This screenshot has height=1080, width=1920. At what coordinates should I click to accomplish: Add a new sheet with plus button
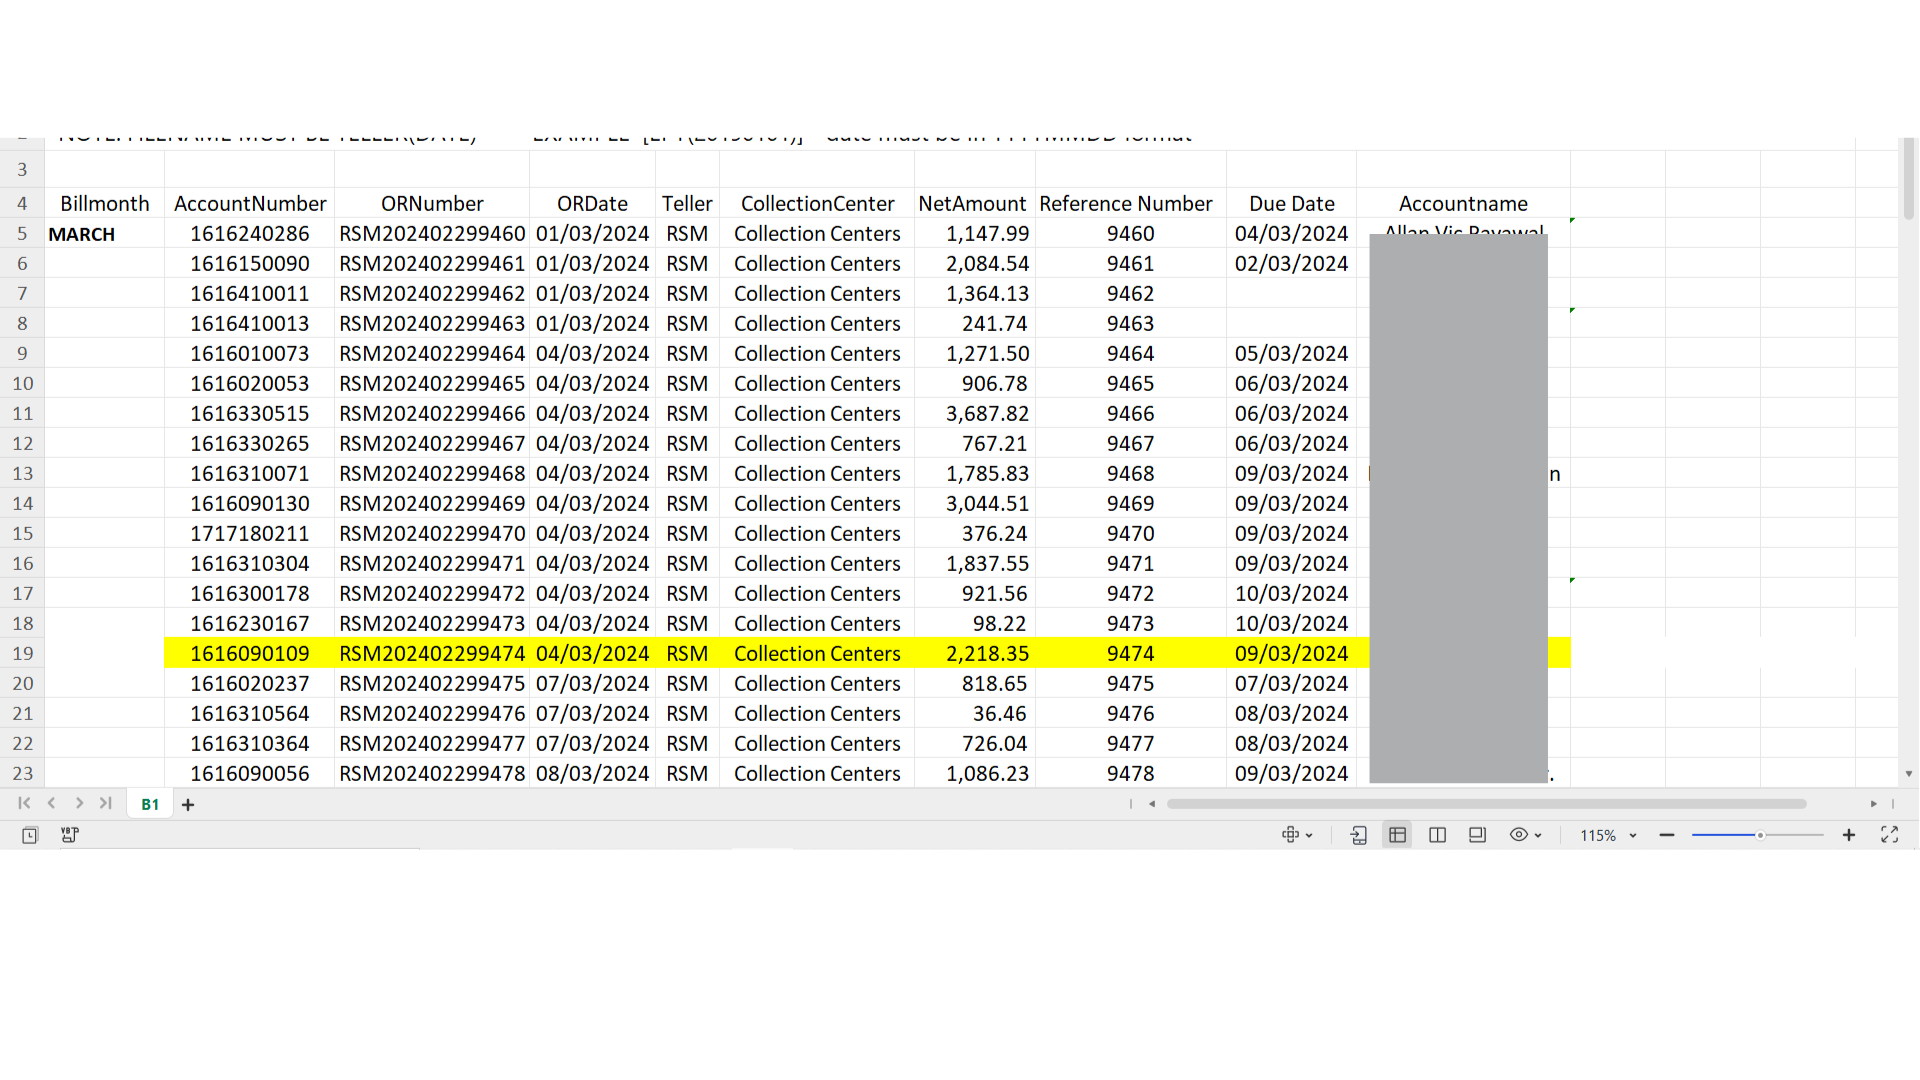pos(188,804)
